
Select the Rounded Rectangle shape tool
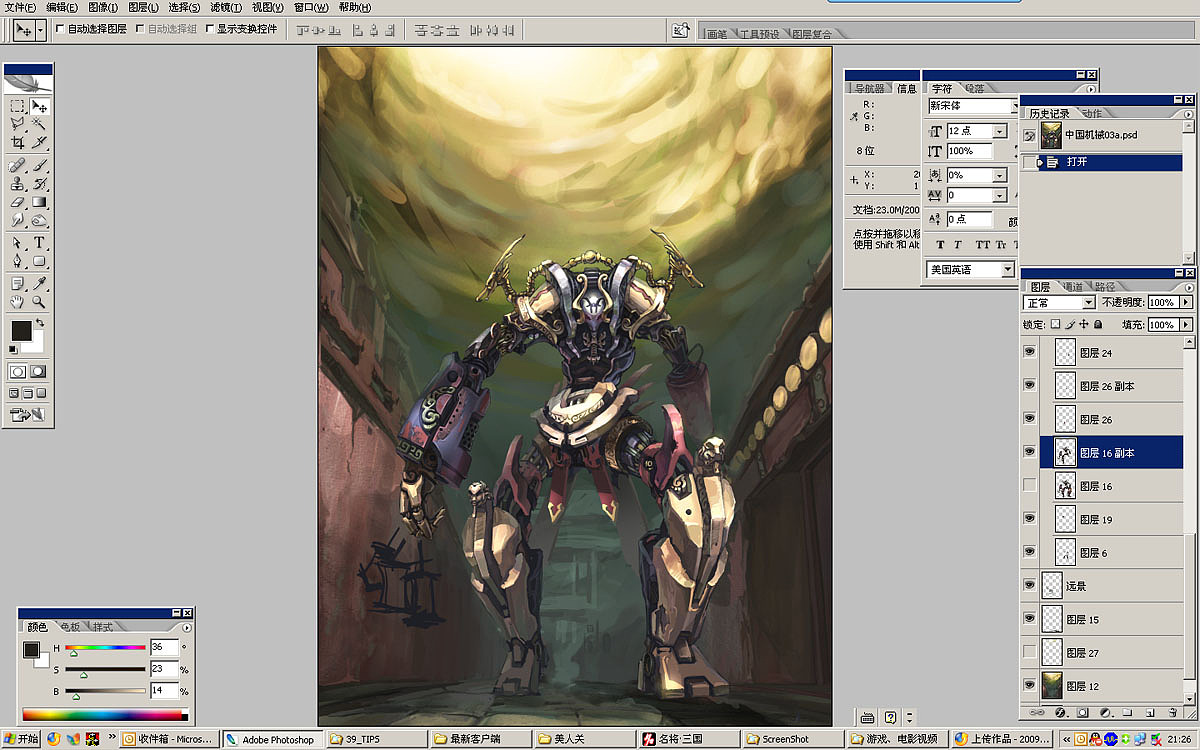pyautogui.click(x=39, y=261)
